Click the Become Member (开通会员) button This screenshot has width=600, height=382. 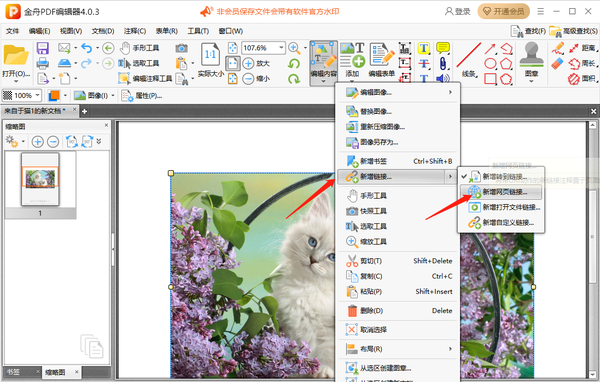click(503, 11)
